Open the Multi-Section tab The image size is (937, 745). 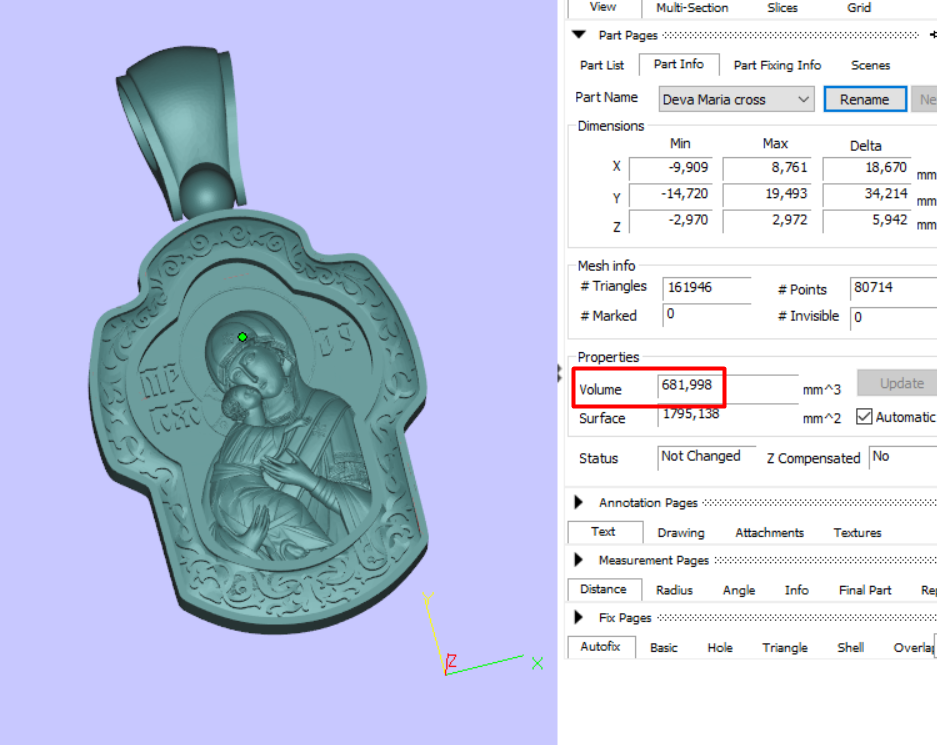coord(692,8)
